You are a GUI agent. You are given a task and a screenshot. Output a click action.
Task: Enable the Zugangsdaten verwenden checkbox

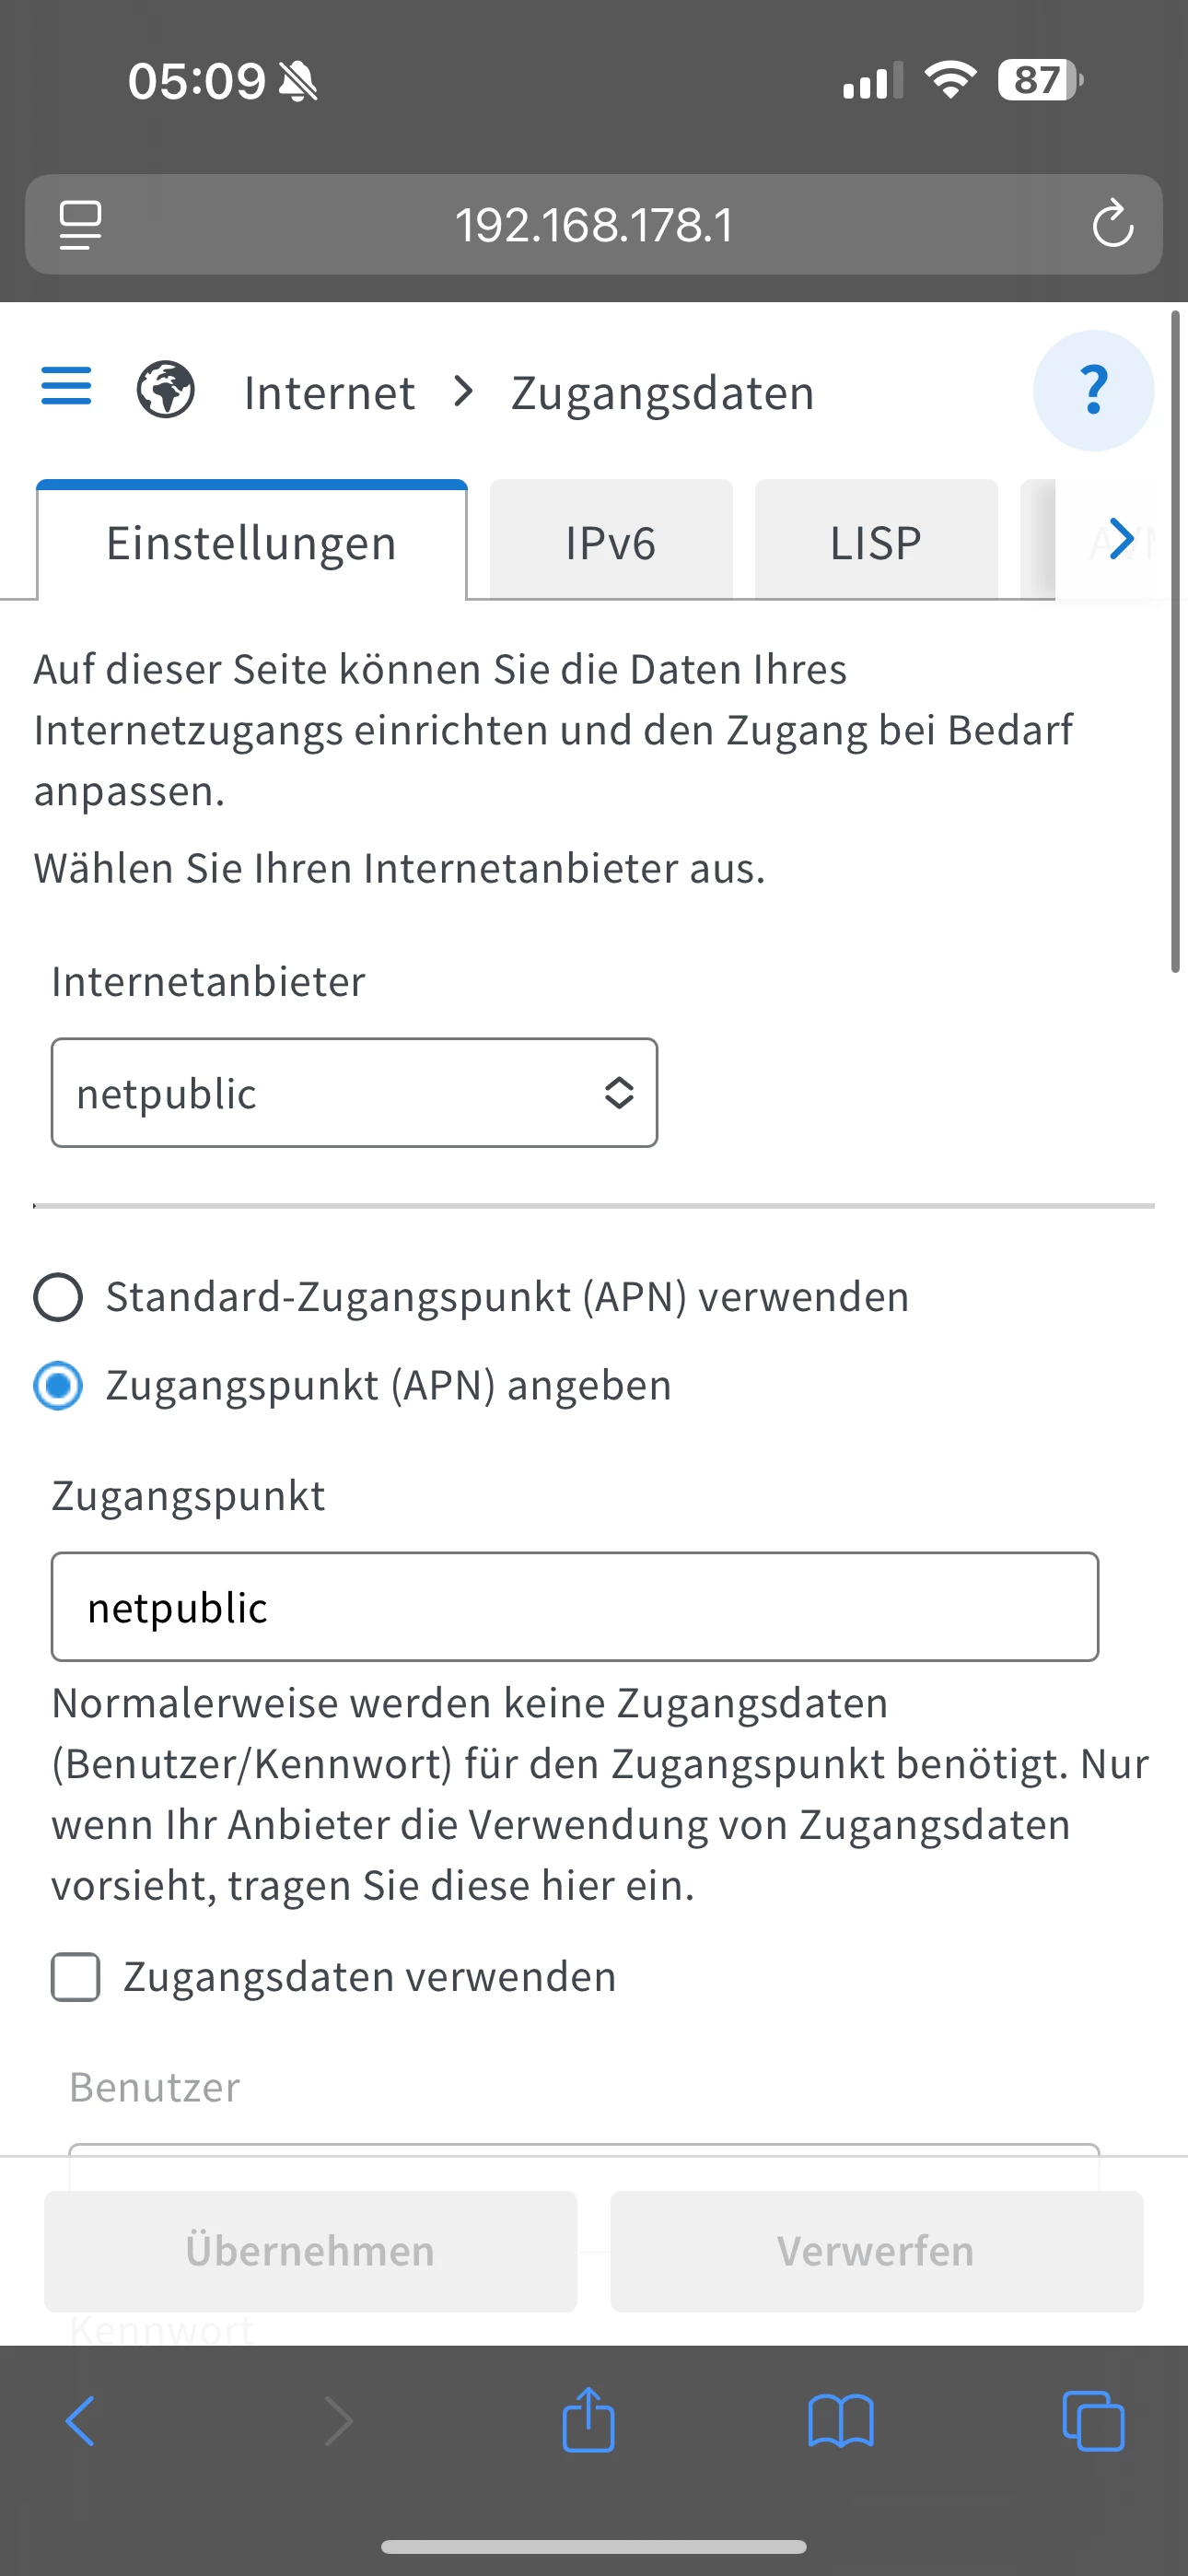click(76, 1977)
